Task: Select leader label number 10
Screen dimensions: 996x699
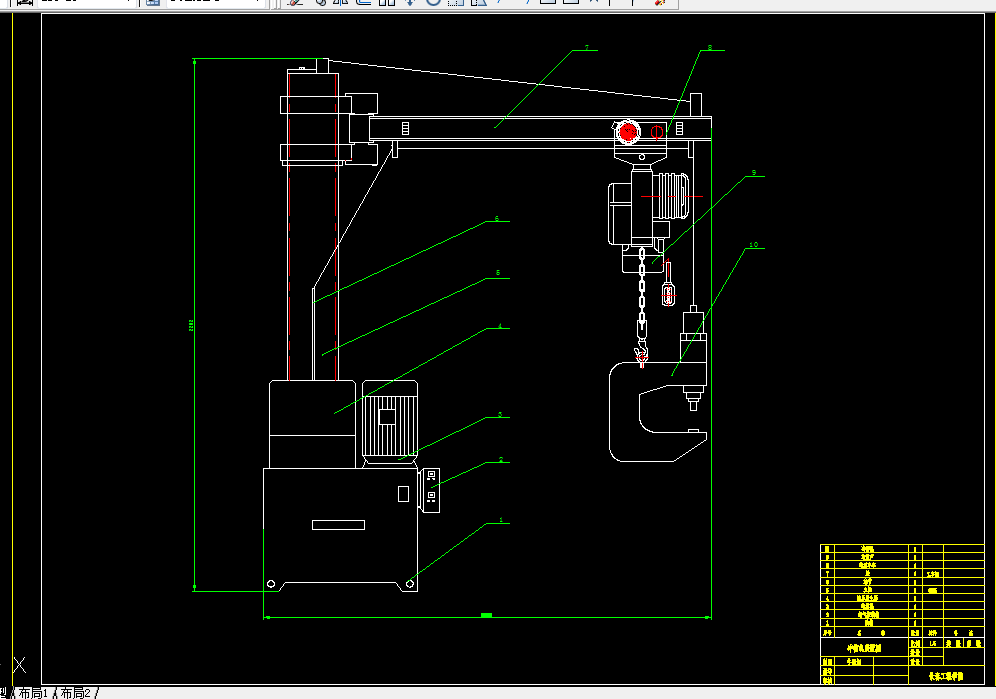Action: point(753,245)
